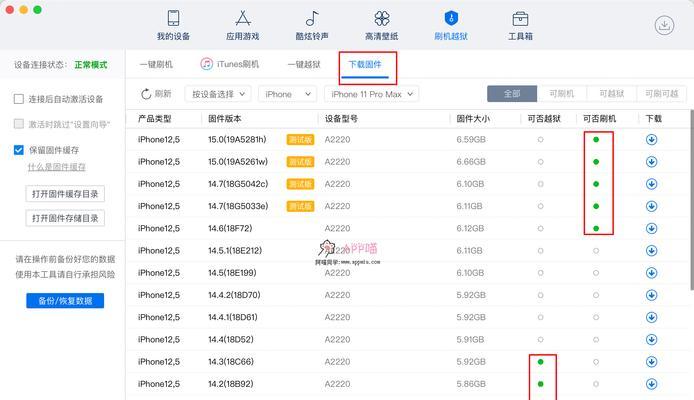This screenshot has width=694, height=400.
Task: Click A2220 in the 14.4.2(18D70) row
Action: (x=337, y=295)
